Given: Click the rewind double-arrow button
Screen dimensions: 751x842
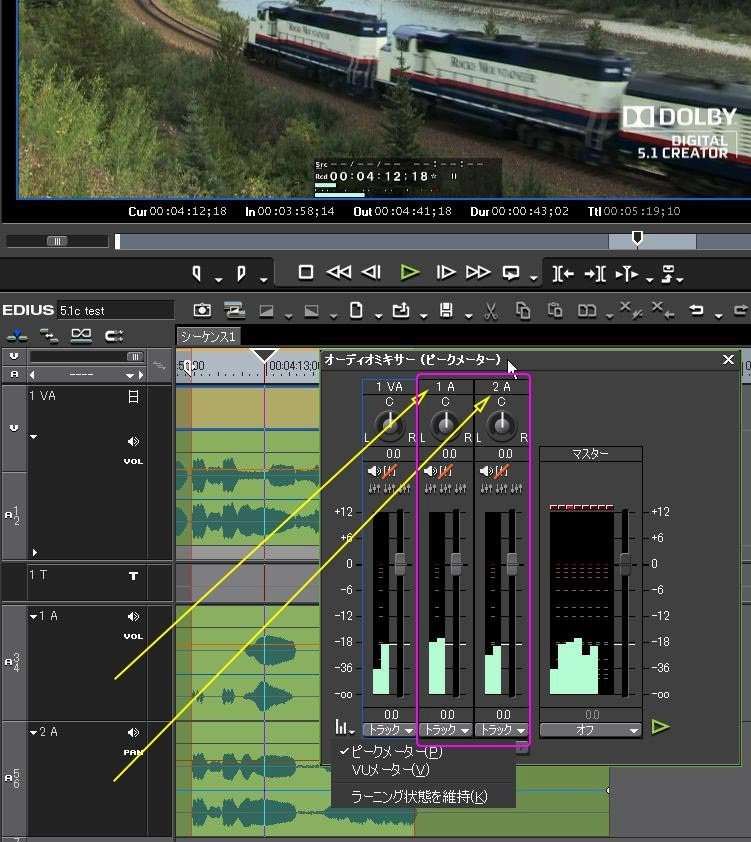Looking at the screenshot, I should click(x=339, y=272).
